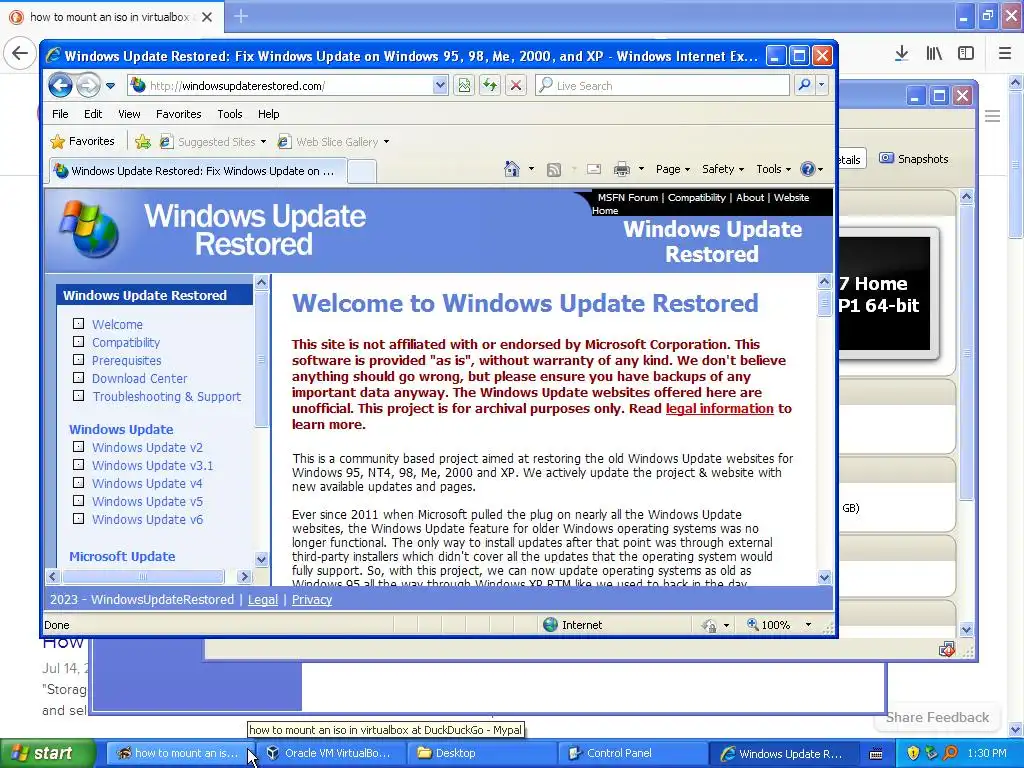The height and width of the screenshot is (768, 1024).
Task: Open Compatibility View icon in address bar
Action: click(464, 85)
